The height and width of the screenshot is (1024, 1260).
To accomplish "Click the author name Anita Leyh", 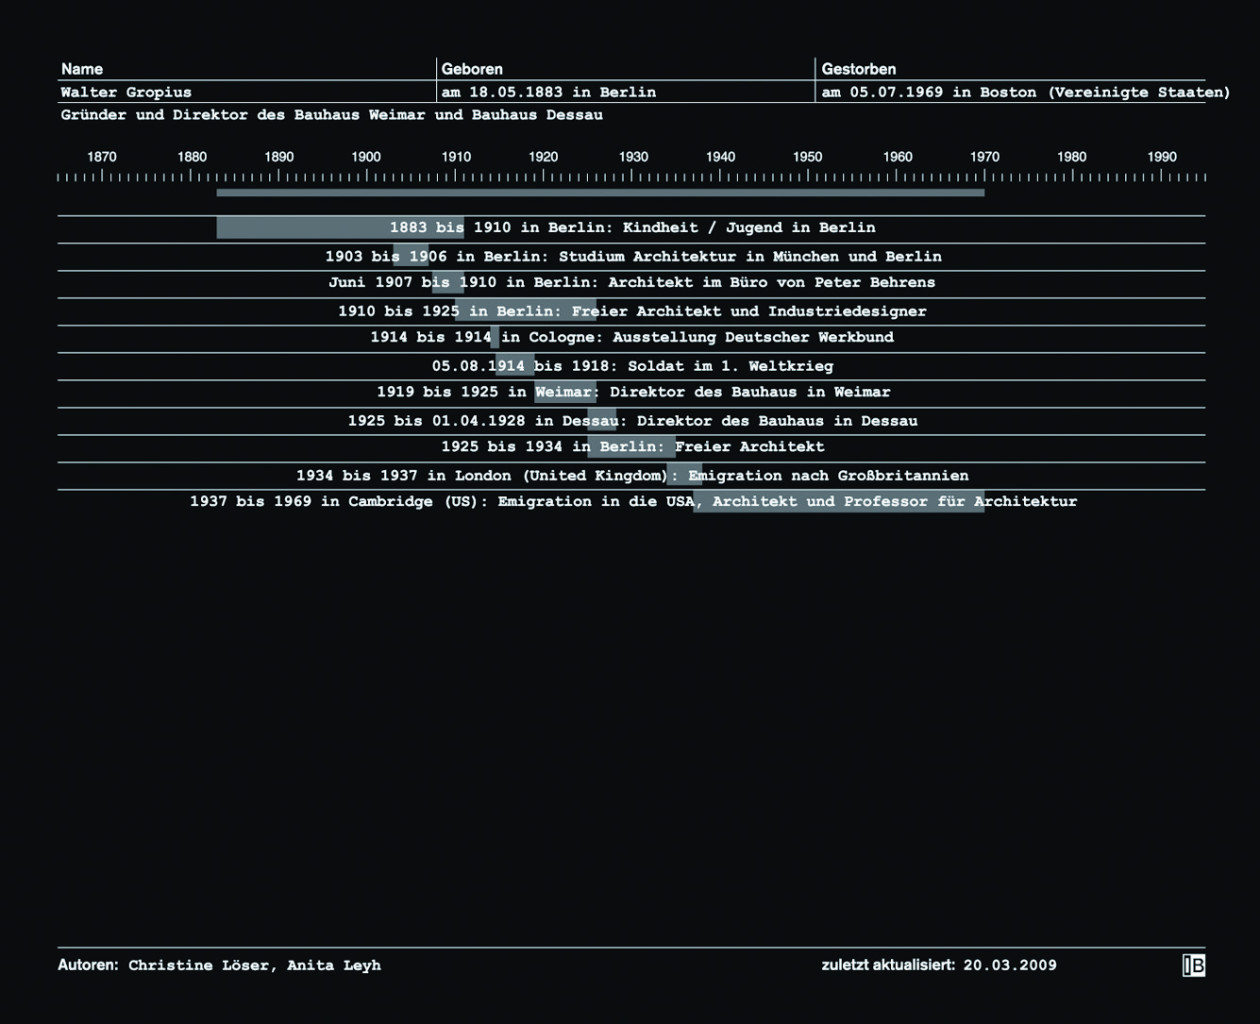I will pos(334,966).
